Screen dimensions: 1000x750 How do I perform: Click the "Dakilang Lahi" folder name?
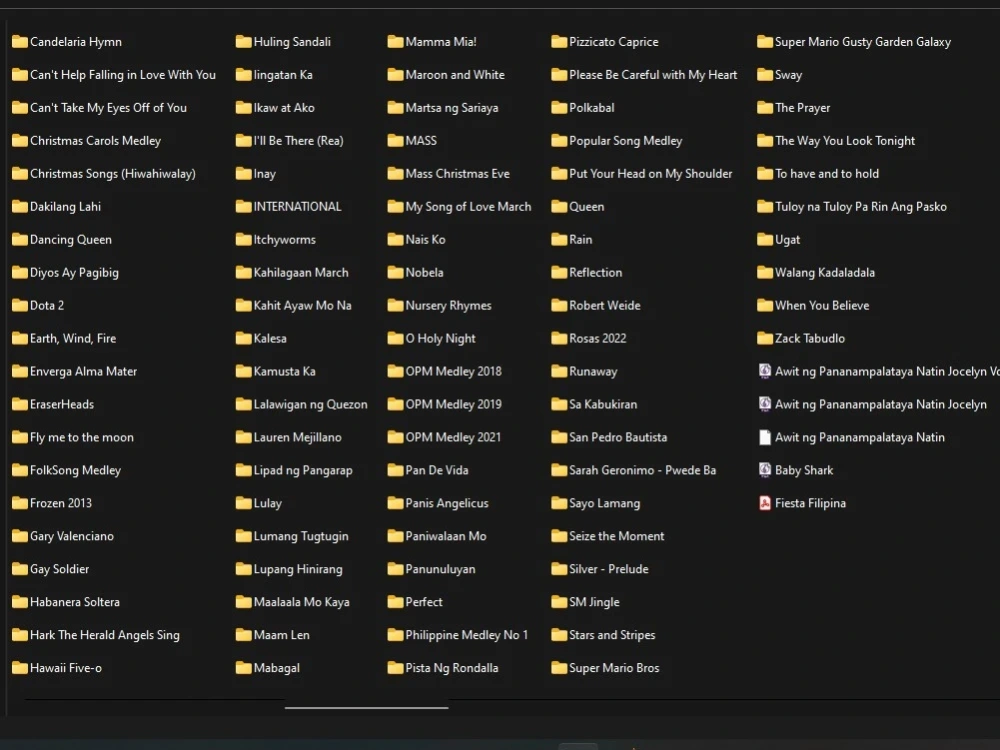coord(65,206)
